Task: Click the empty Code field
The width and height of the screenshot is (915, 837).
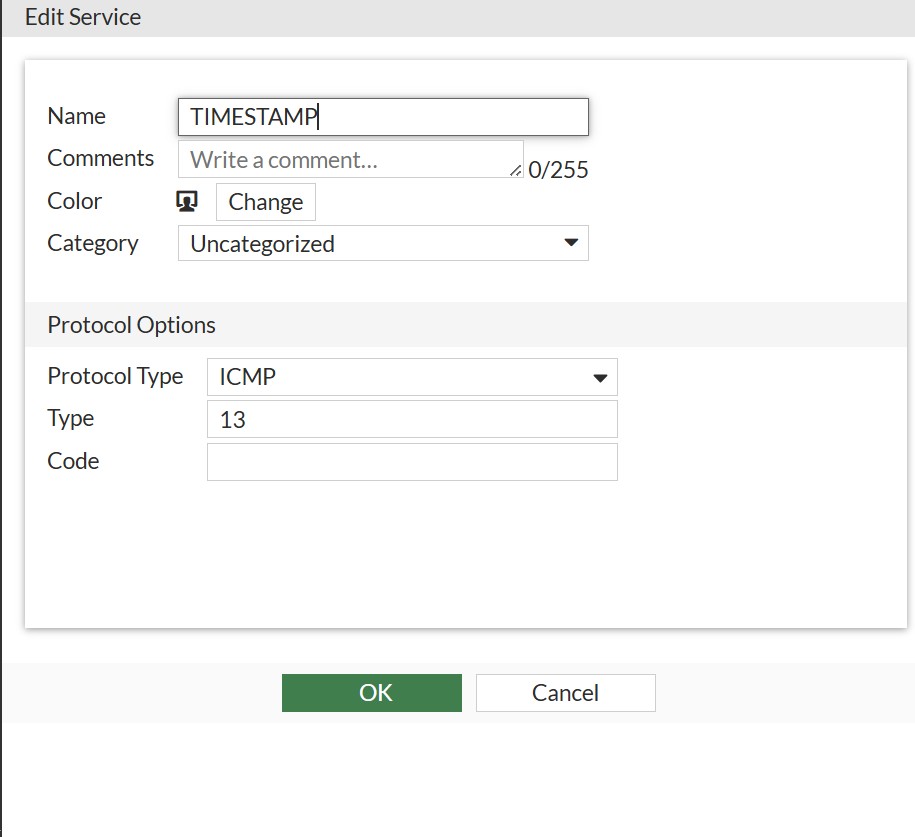Action: click(413, 462)
